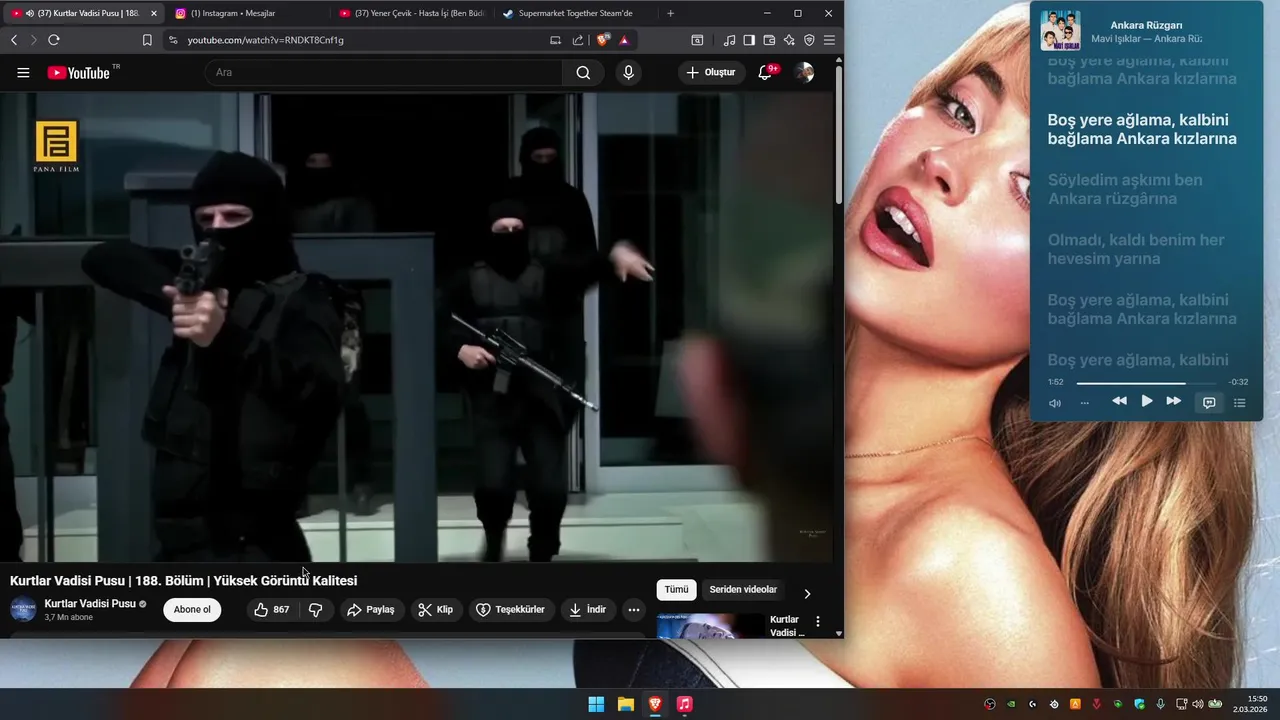Open the music player more options ellipsis

(x=1085, y=403)
